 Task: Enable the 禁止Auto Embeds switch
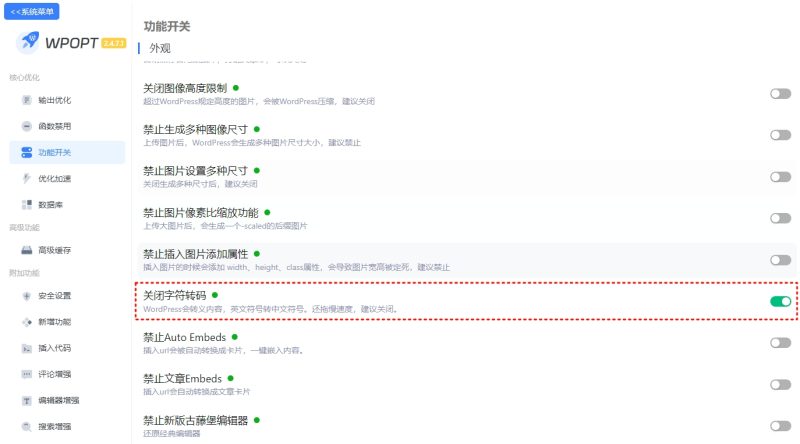780,342
